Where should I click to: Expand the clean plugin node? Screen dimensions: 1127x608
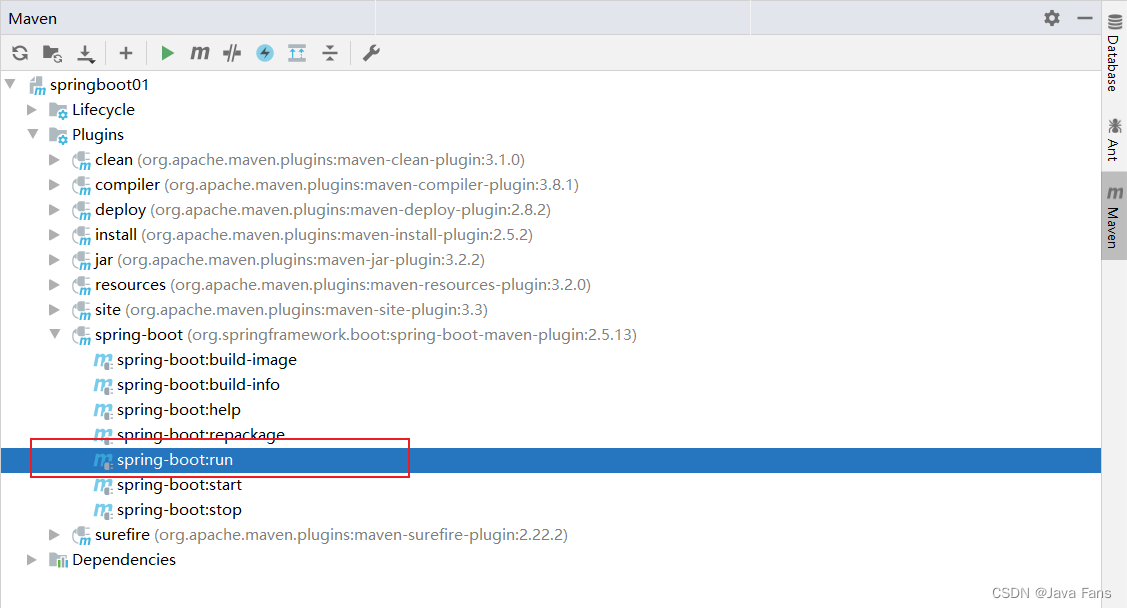tap(54, 160)
